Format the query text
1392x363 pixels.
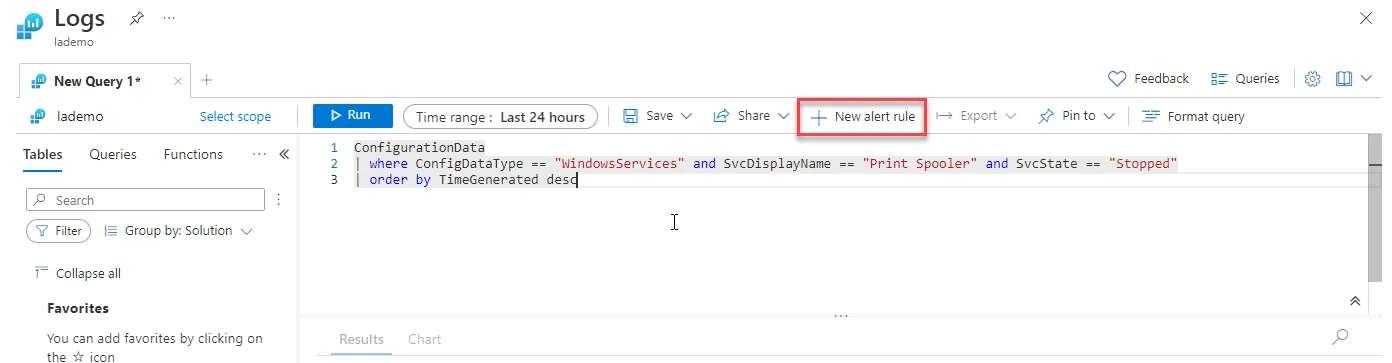(x=1193, y=116)
